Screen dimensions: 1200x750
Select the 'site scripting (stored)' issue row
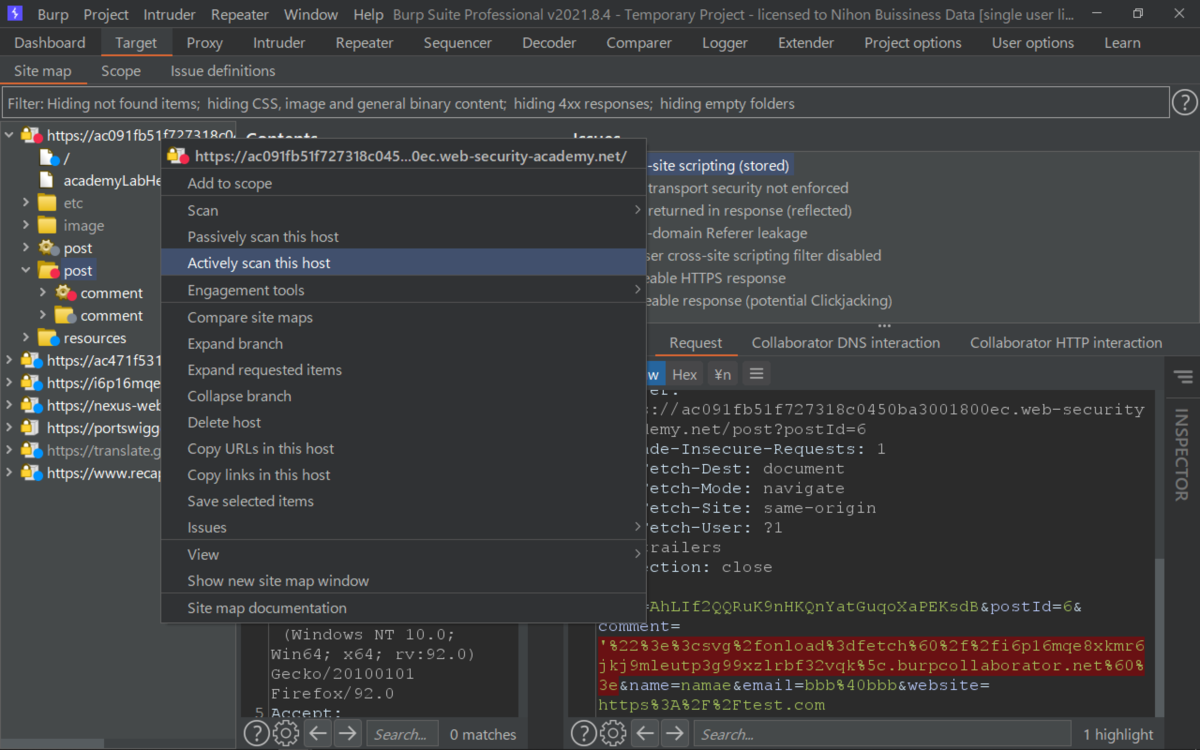[x=719, y=166]
